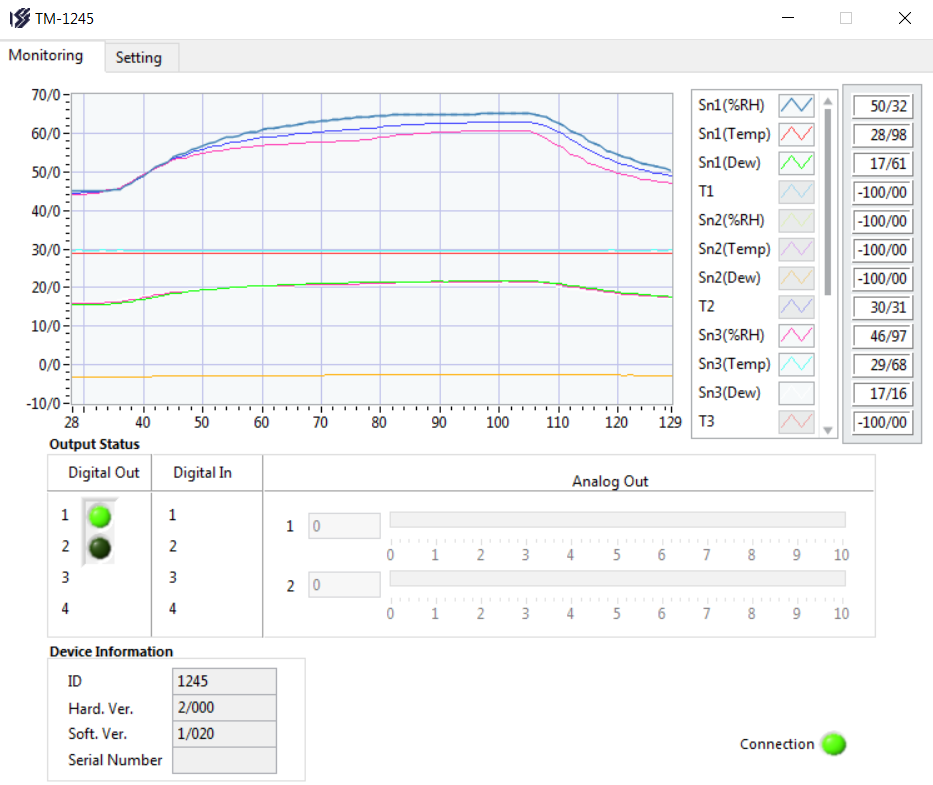
Task: Click the Analog Out 1 slider bar
Action: (x=617, y=520)
